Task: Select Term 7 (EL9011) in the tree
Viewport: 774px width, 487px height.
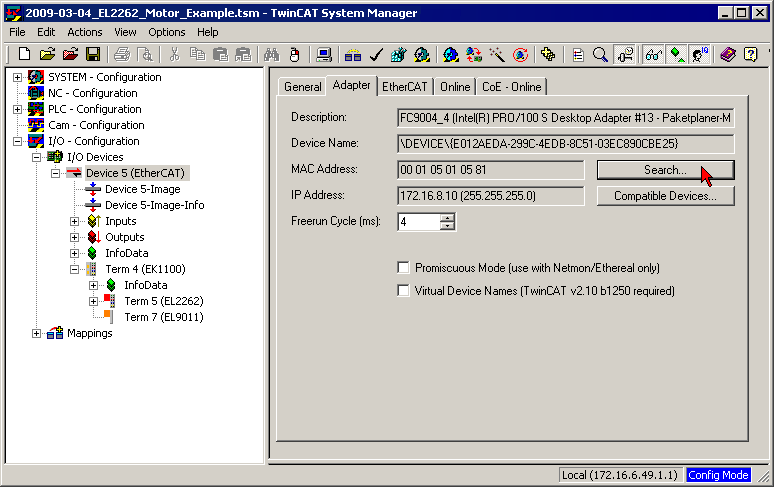Action: tap(164, 317)
